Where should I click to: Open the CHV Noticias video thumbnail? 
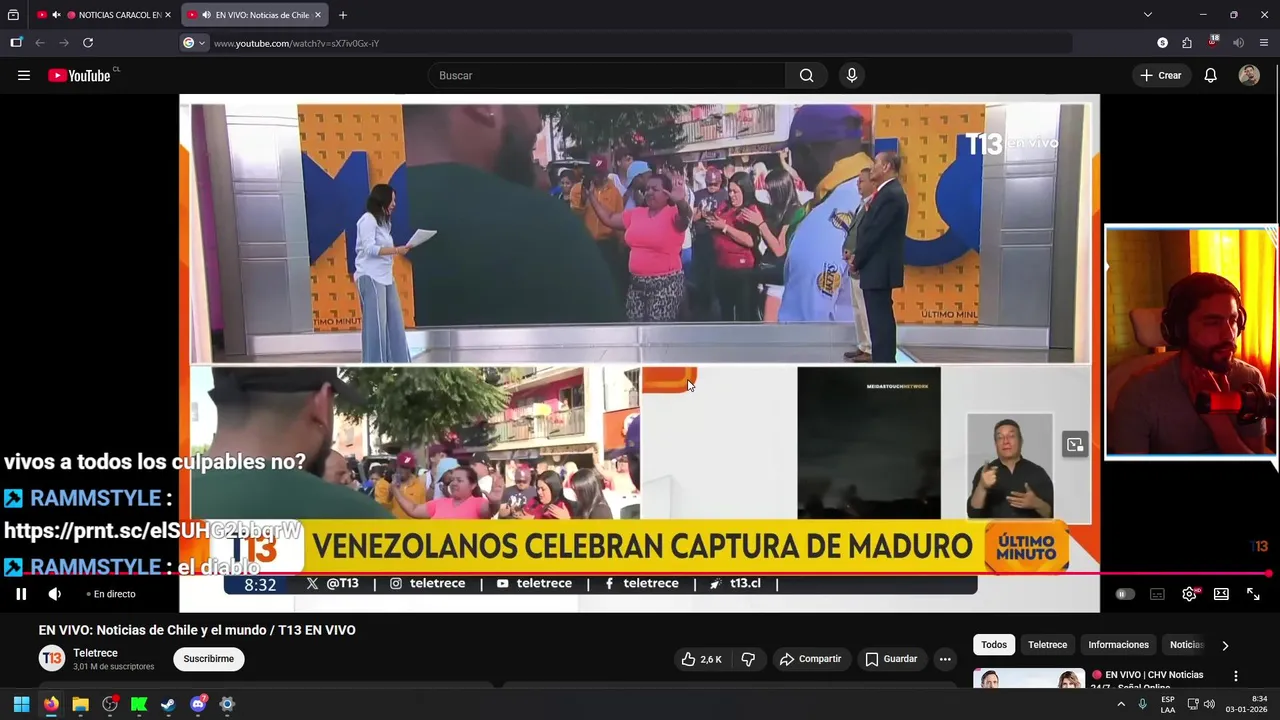pos(1029,678)
